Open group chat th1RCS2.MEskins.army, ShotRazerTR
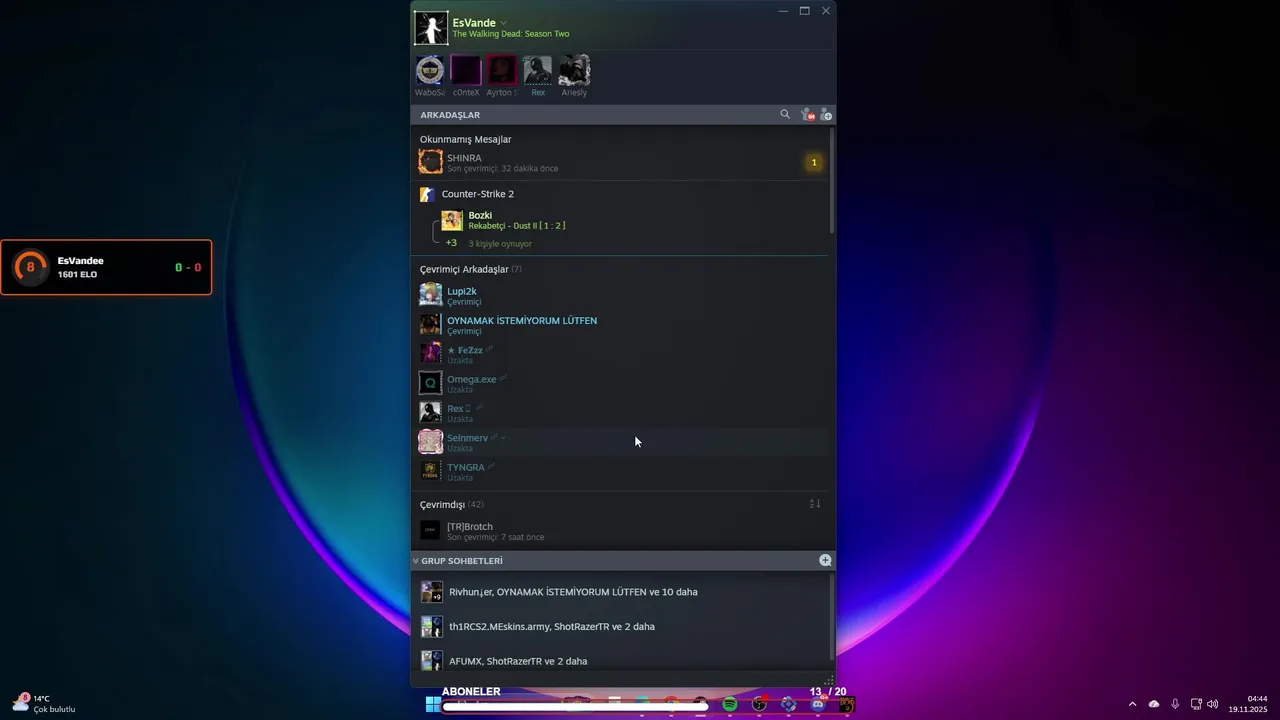The image size is (1280, 720). pos(622,627)
